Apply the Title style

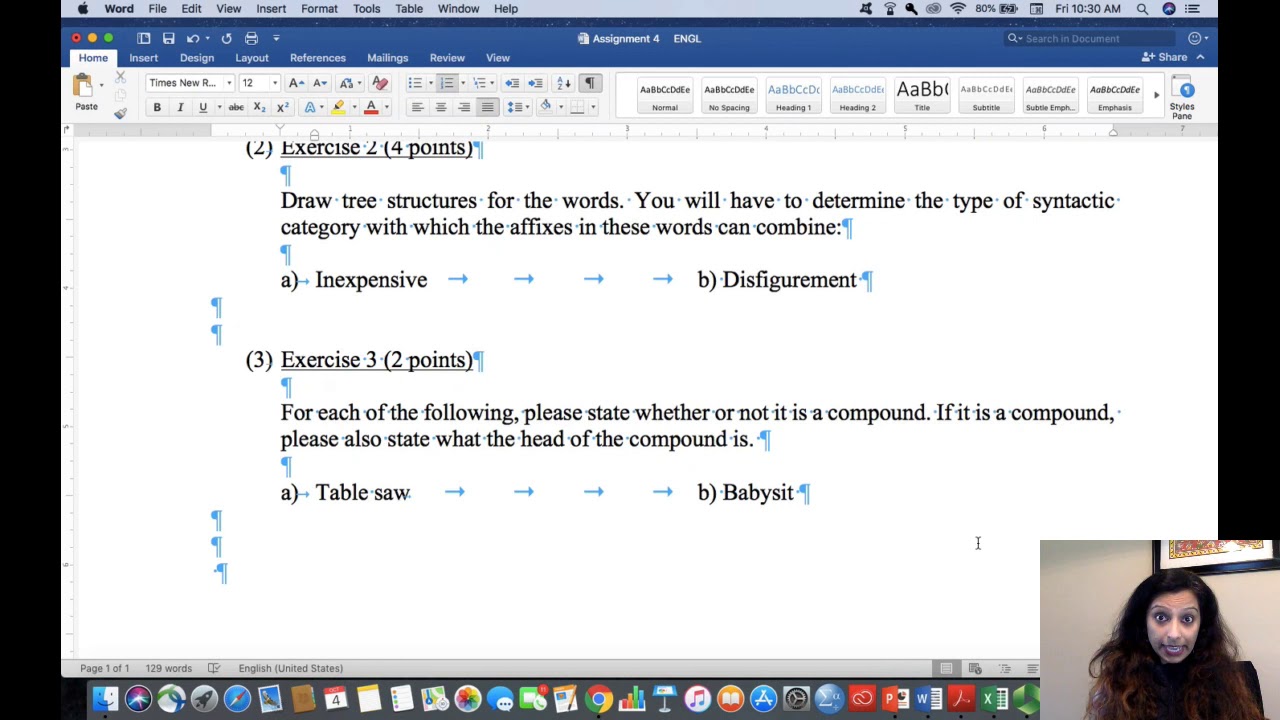coord(922,96)
